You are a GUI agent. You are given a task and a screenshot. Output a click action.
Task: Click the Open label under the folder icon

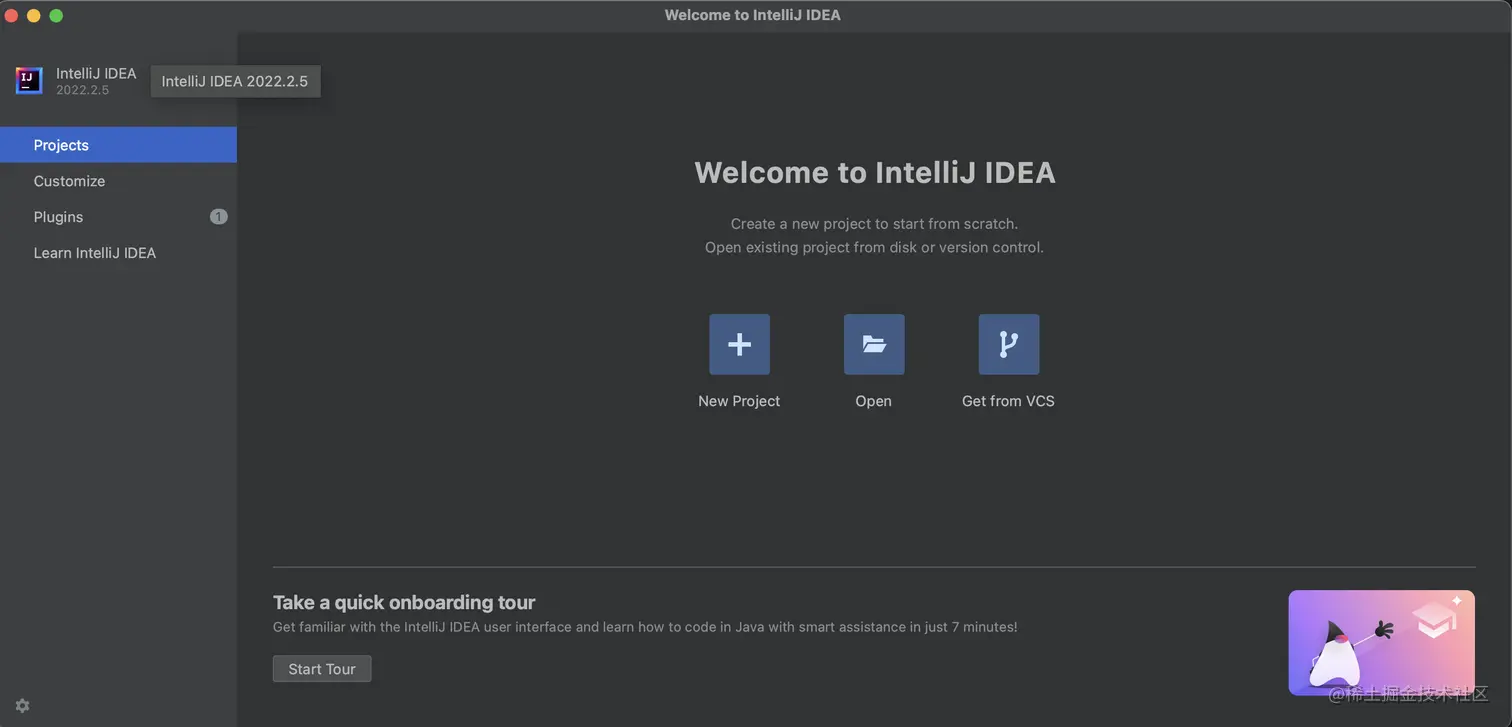873,401
